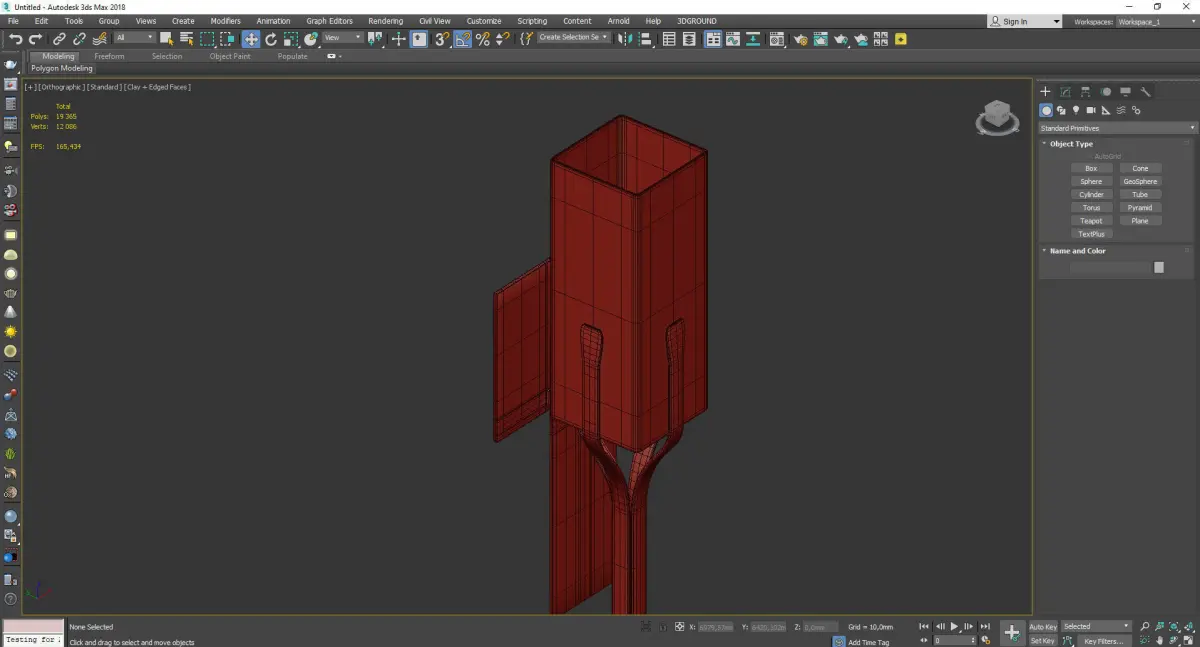Click the ViewCube in viewport
Screen dimensions: 1200x647
(997, 118)
